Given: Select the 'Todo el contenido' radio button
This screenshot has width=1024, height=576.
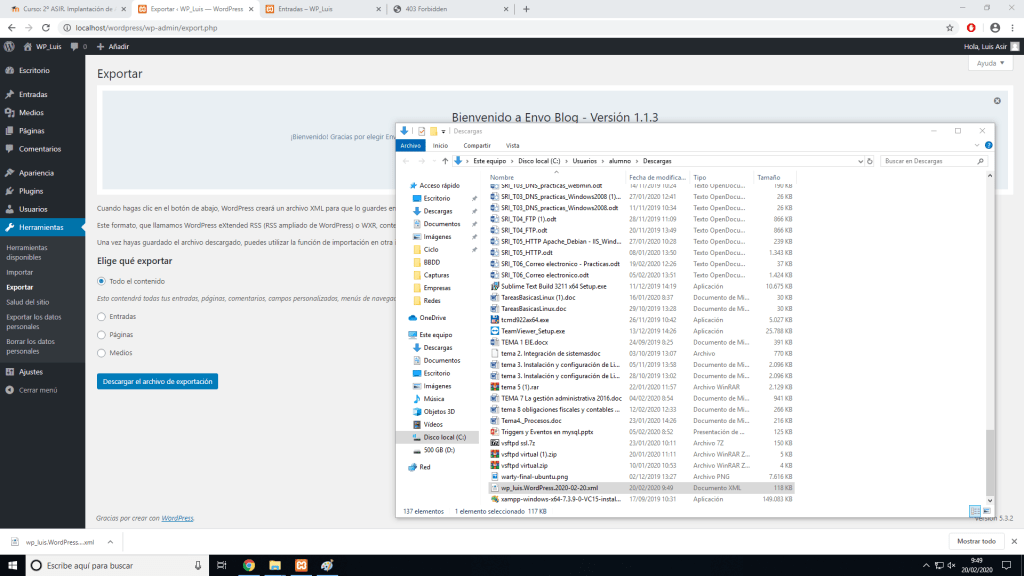Looking at the screenshot, I should [x=102, y=281].
